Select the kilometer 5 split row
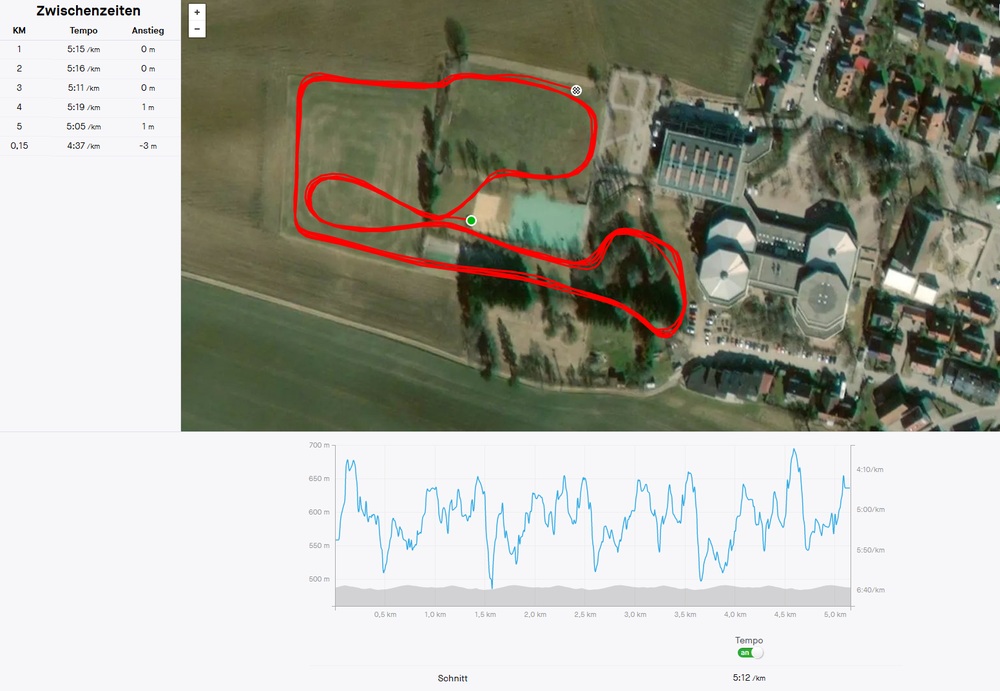 pyautogui.click(x=90, y=126)
